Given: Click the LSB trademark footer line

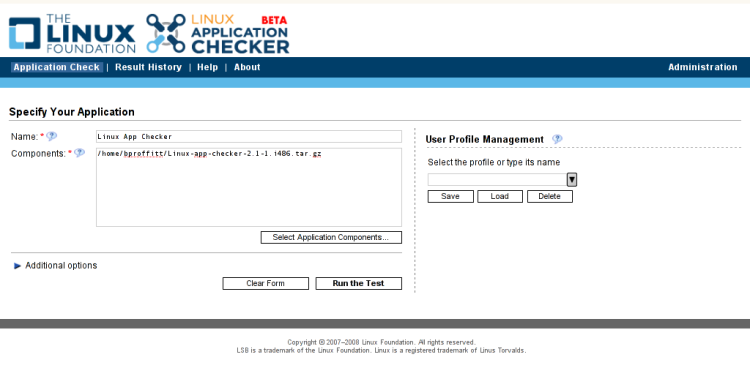Looking at the screenshot, I should tap(381, 350).
